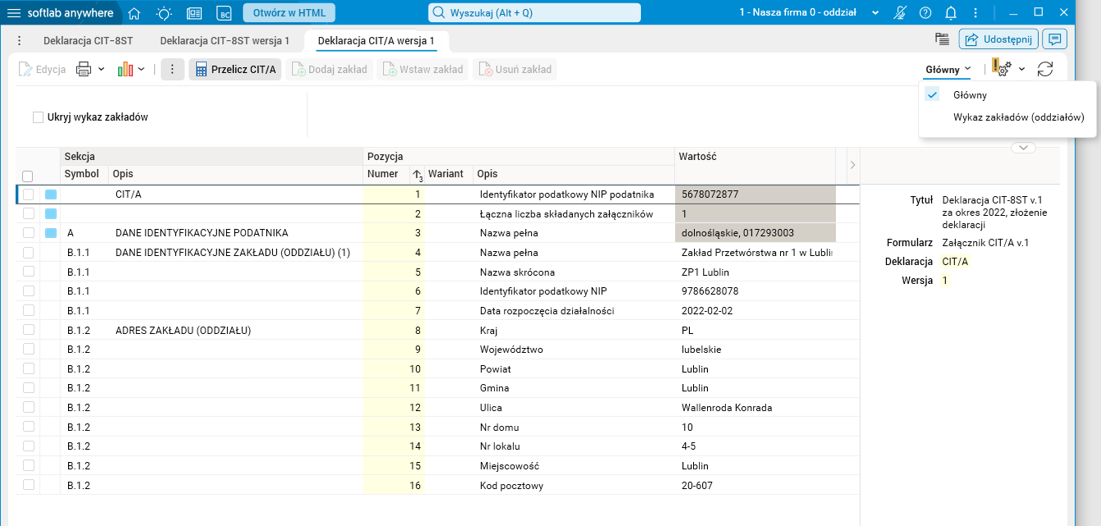Click the printer icon in toolbar
The height and width of the screenshot is (526, 1101).
click(84, 69)
